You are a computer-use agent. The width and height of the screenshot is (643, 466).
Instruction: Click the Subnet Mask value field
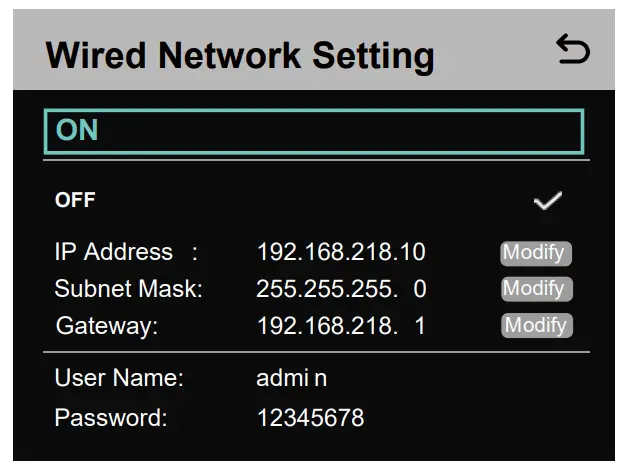(340, 289)
